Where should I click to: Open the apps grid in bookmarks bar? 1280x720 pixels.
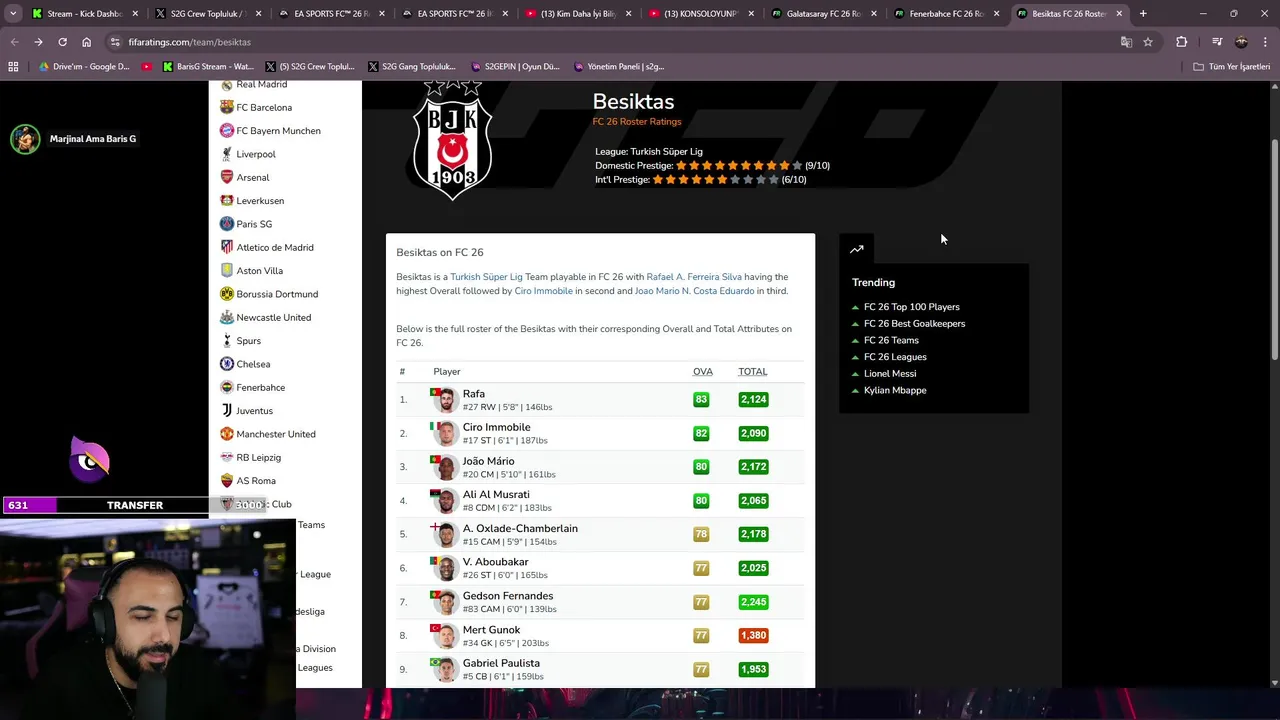13,67
